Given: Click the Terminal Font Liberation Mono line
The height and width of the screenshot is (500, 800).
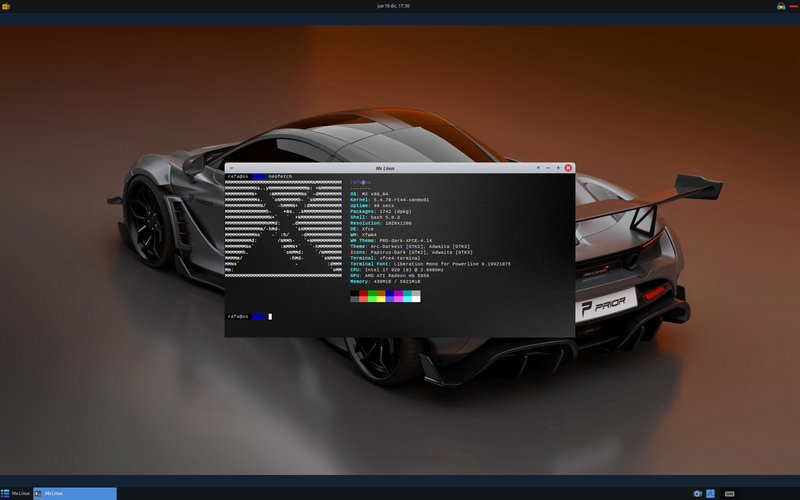Looking at the screenshot, I should (431, 264).
